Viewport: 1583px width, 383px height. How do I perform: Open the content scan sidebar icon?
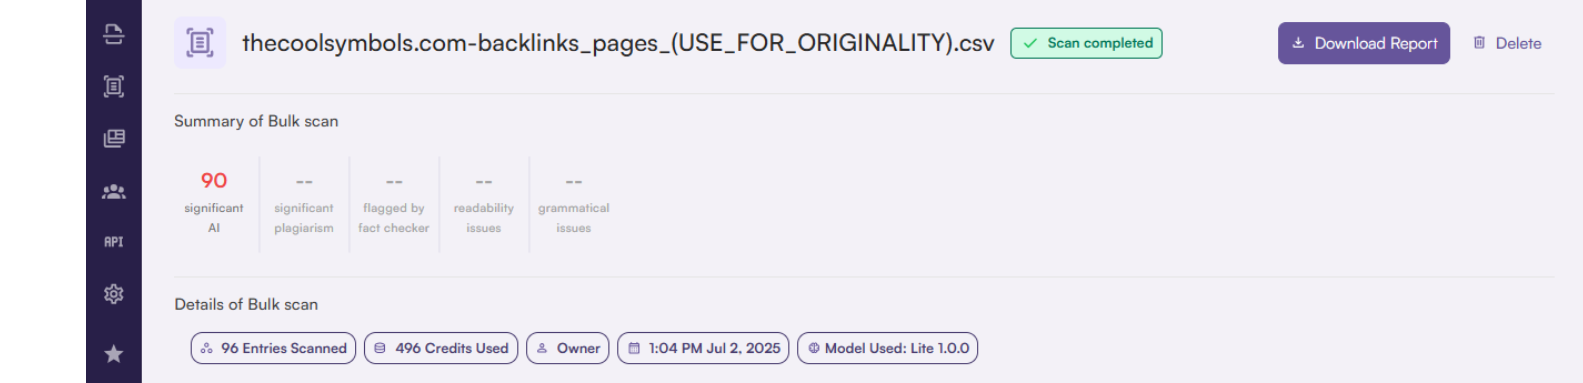[x=114, y=35]
